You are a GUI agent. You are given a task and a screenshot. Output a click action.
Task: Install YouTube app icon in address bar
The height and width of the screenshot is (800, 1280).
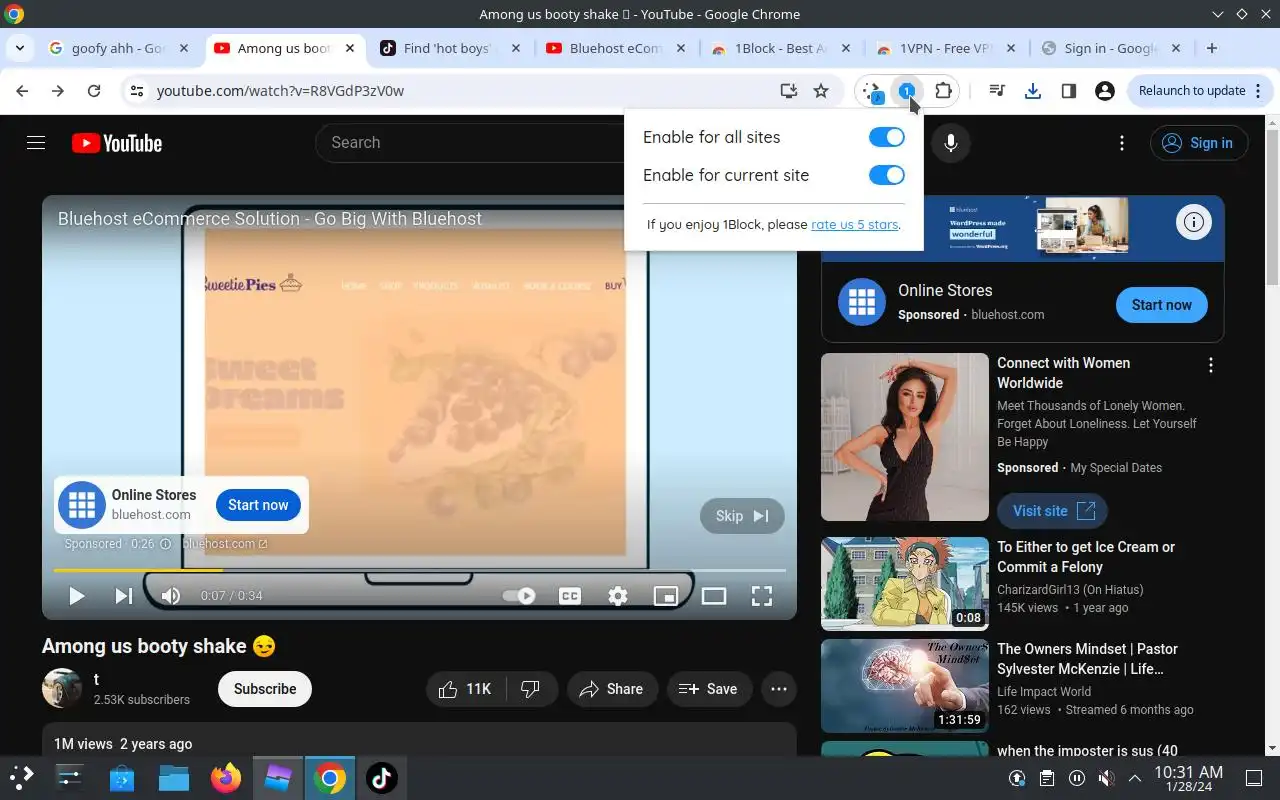pyautogui.click(x=789, y=91)
